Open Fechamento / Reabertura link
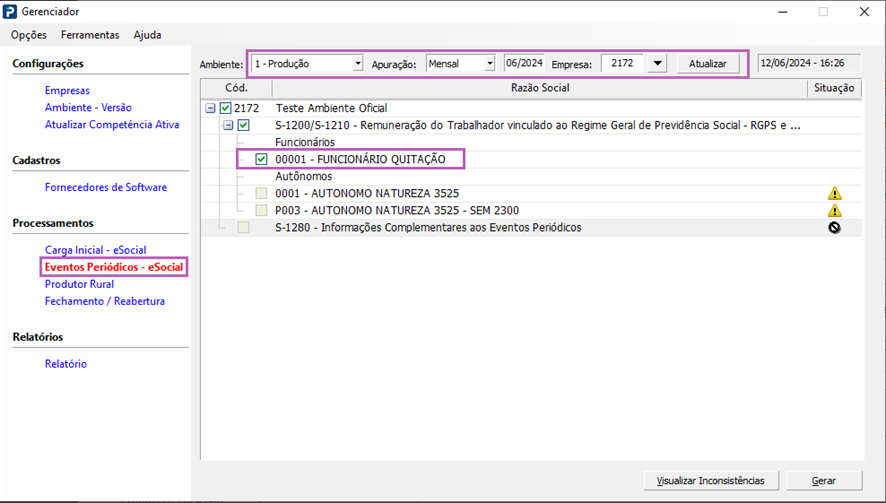Viewport: 886px width, 503px height. point(105,301)
